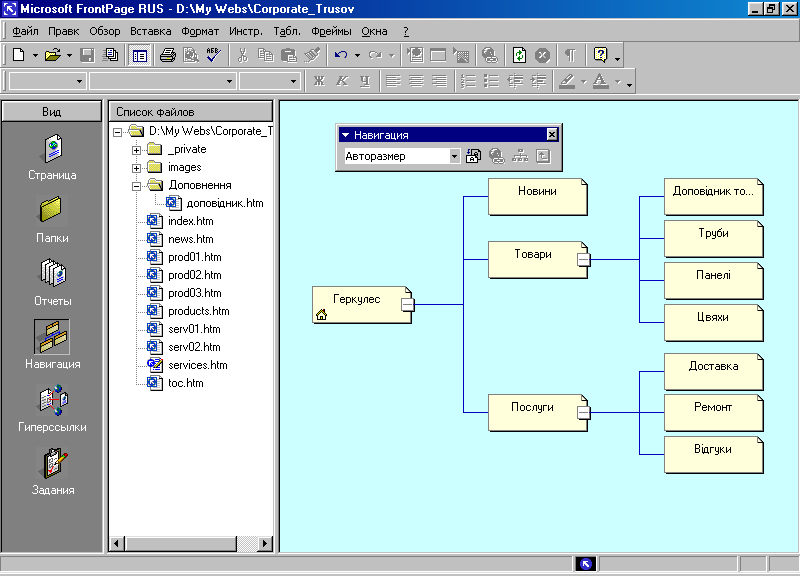Click the Hyperlink globe icon in main toolbar
800x576 pixels.
click(x=490, y=55)
